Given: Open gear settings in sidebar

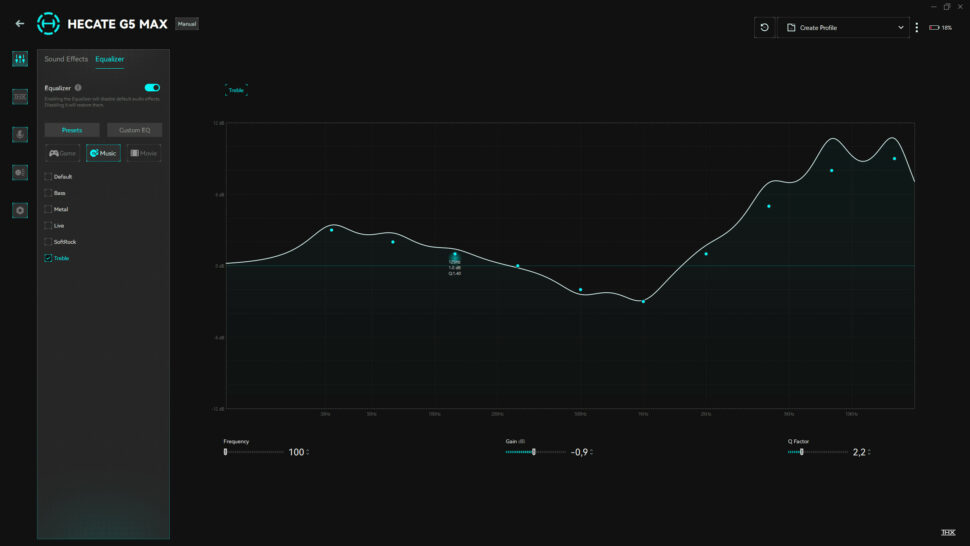Looking at the screenshot, I should pyautogui.click(x=20, y=210).
